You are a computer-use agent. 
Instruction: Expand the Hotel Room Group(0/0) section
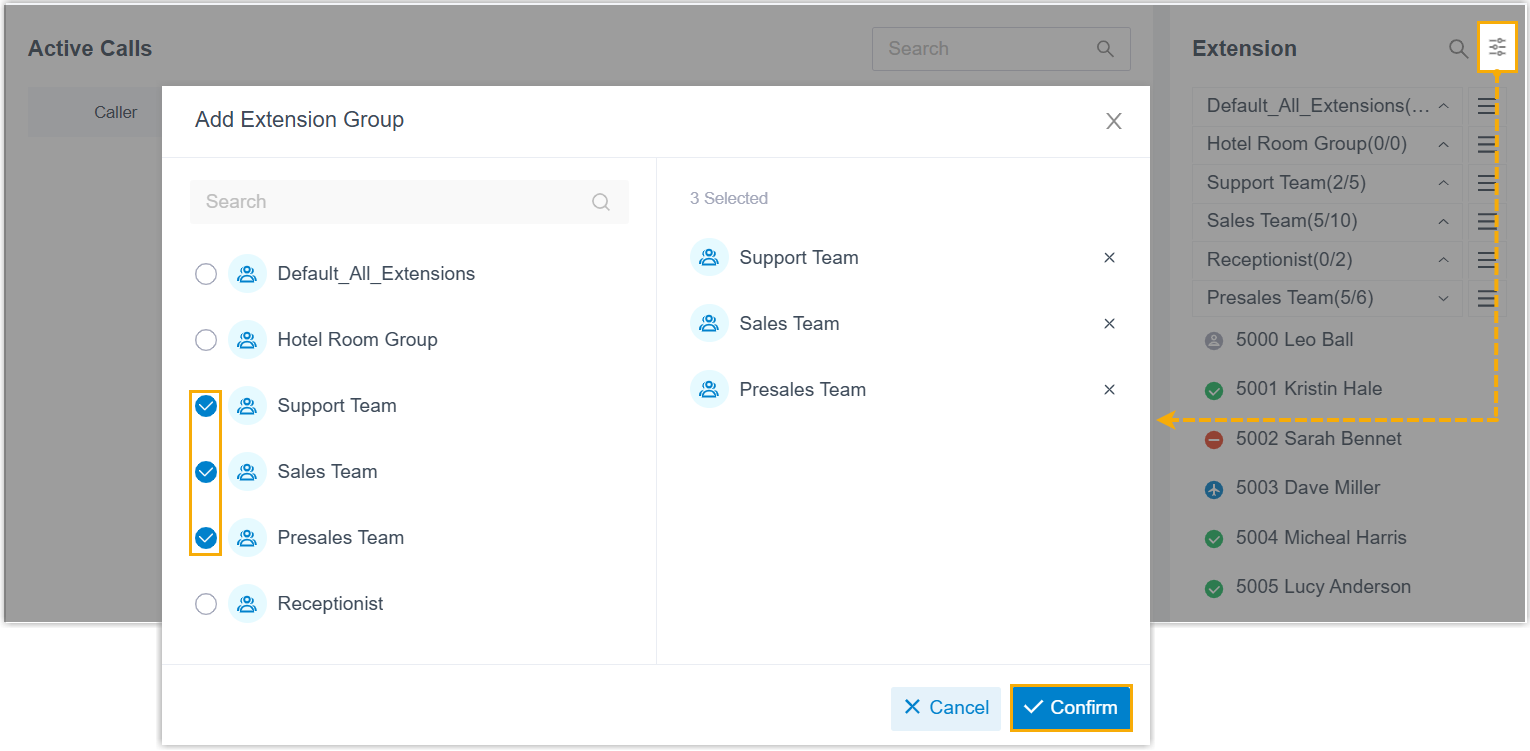pyautogui.click(x=1443, y=145)
